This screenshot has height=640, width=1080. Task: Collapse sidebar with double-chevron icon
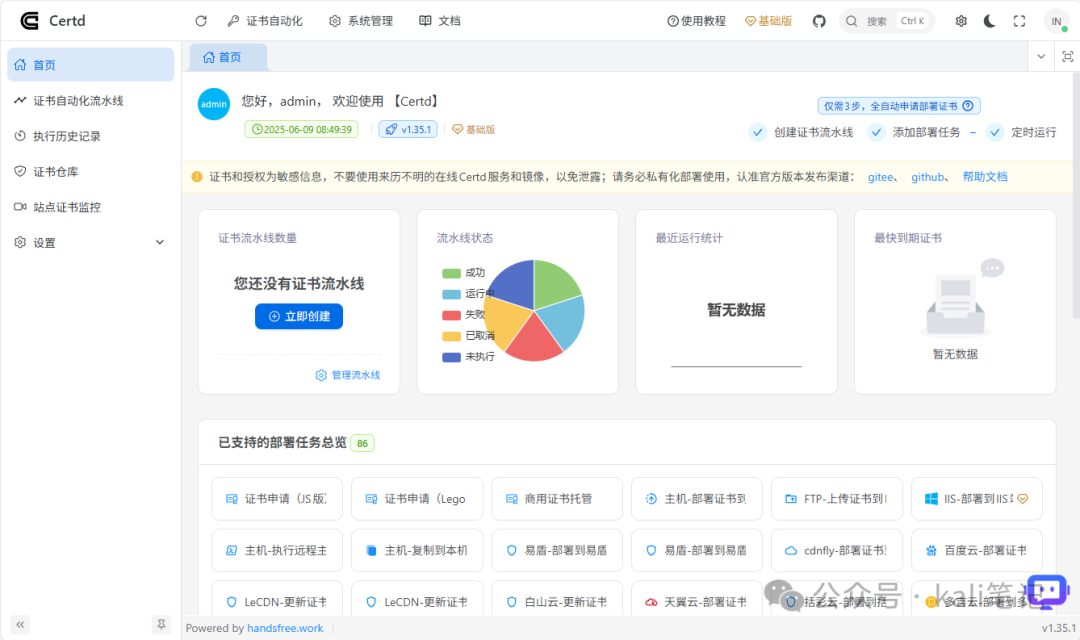point(20,624)
